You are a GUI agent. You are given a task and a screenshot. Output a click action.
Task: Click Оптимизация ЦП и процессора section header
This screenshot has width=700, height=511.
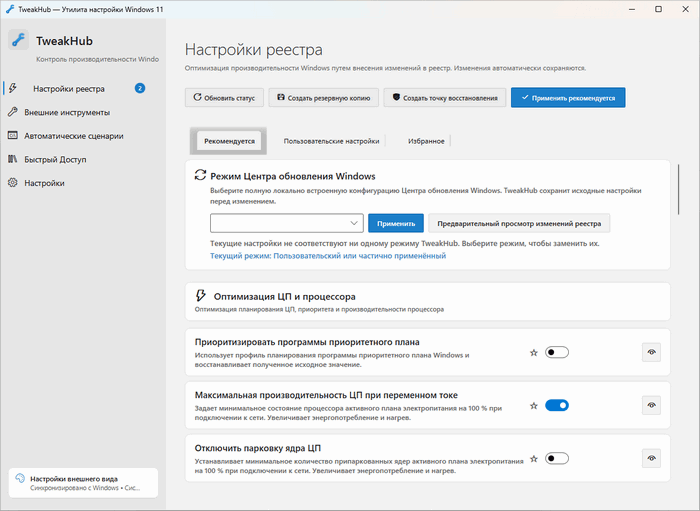[427, 301]
